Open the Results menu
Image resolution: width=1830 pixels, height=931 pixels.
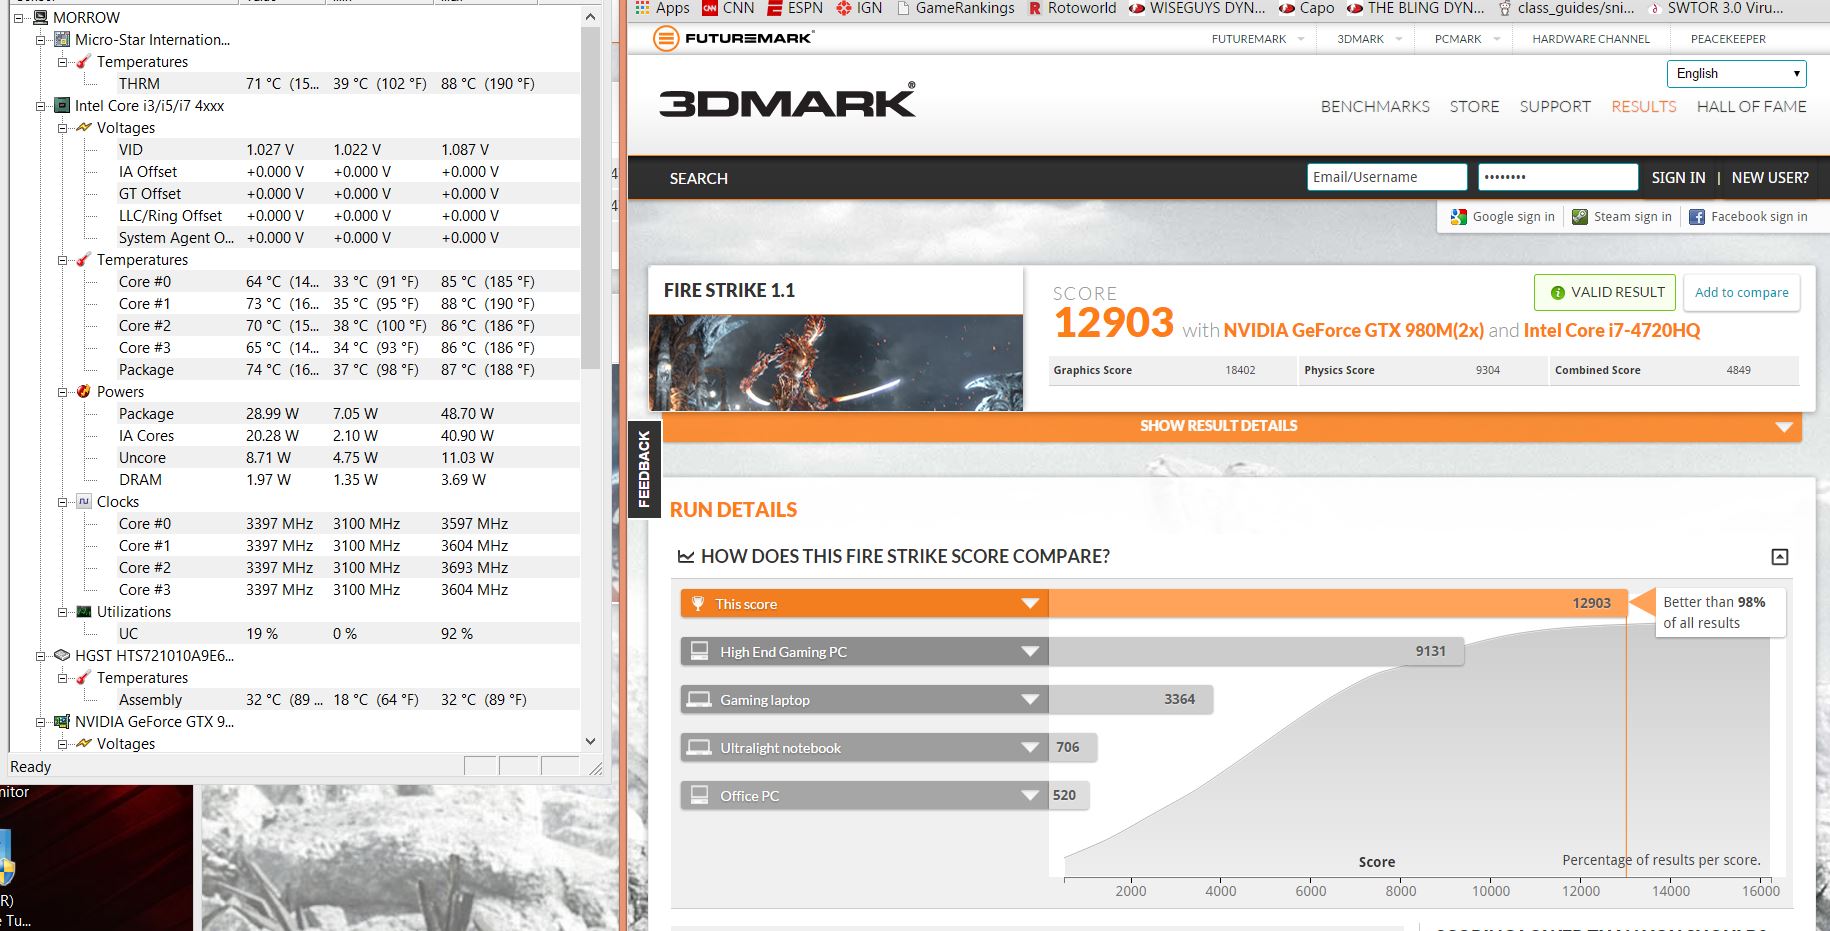pos(1643,106)
